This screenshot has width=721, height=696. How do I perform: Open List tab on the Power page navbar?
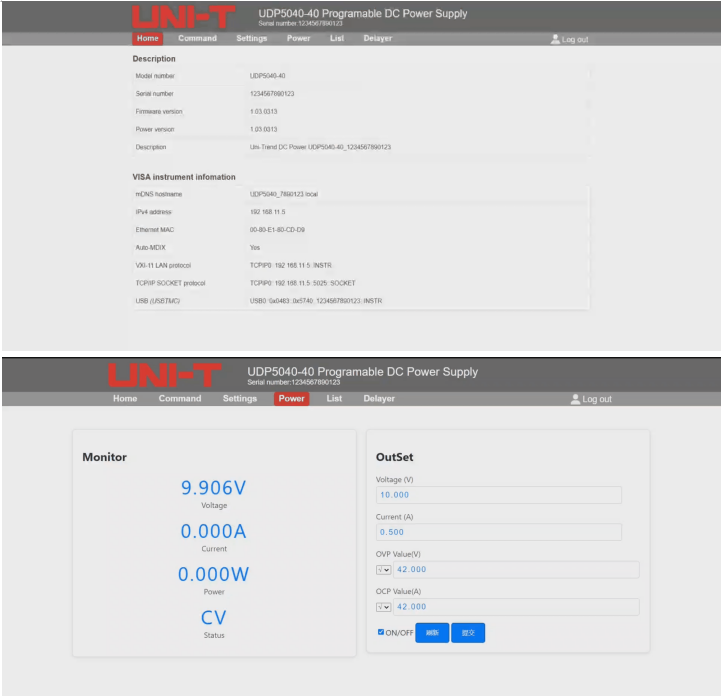(334, 399)
